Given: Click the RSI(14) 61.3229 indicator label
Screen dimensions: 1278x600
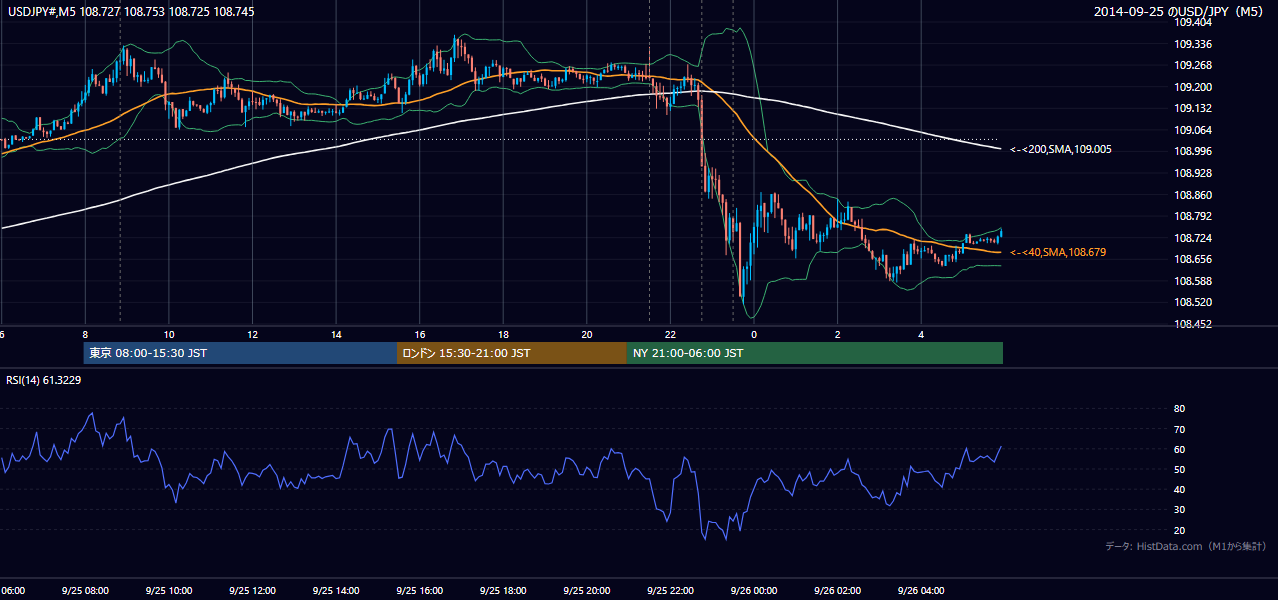Looking at the screenshot, I should click(44, 379).
